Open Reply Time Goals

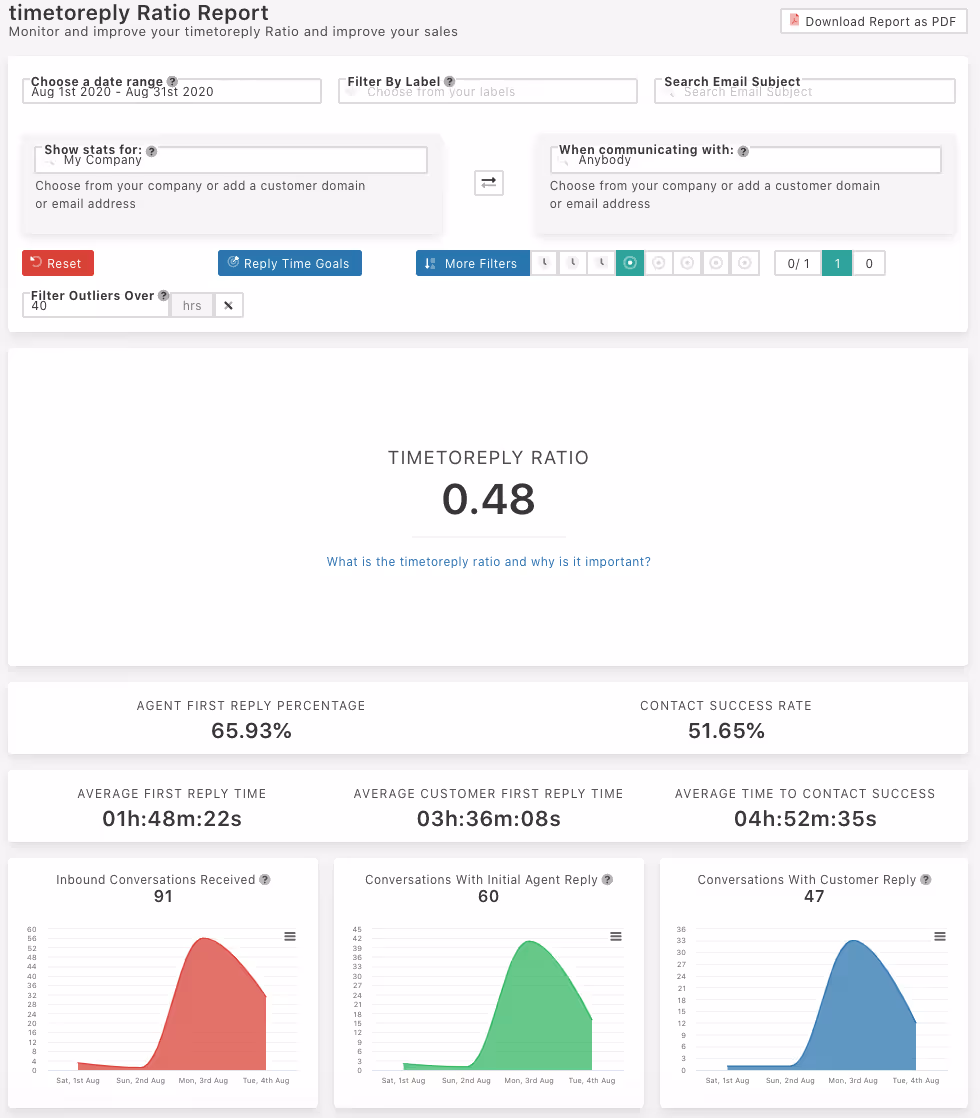pos(290,263)
